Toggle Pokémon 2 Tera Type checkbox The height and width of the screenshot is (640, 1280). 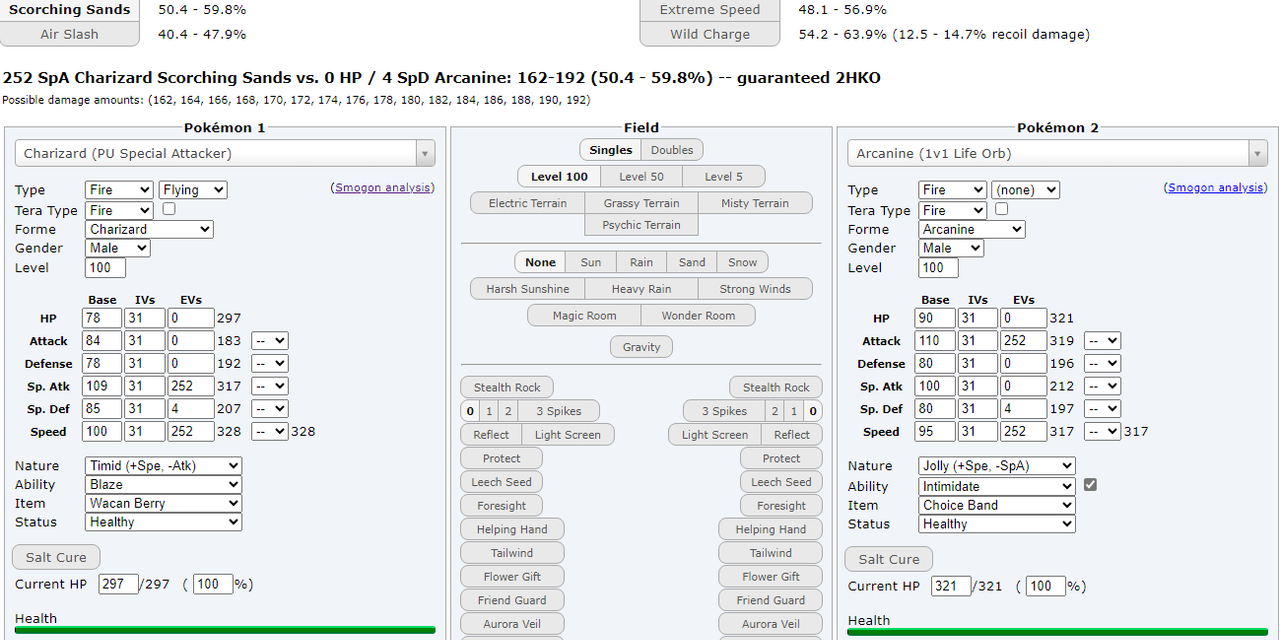click(x=1001, y=209)
